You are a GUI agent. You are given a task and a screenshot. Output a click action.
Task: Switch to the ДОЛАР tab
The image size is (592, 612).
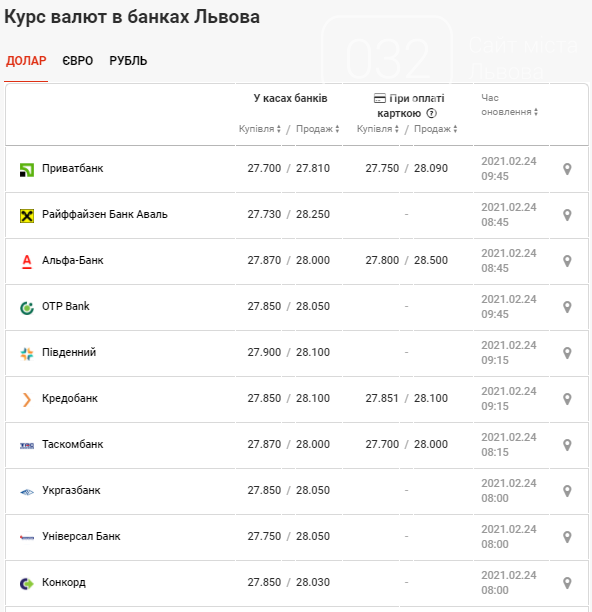point(26,61)
